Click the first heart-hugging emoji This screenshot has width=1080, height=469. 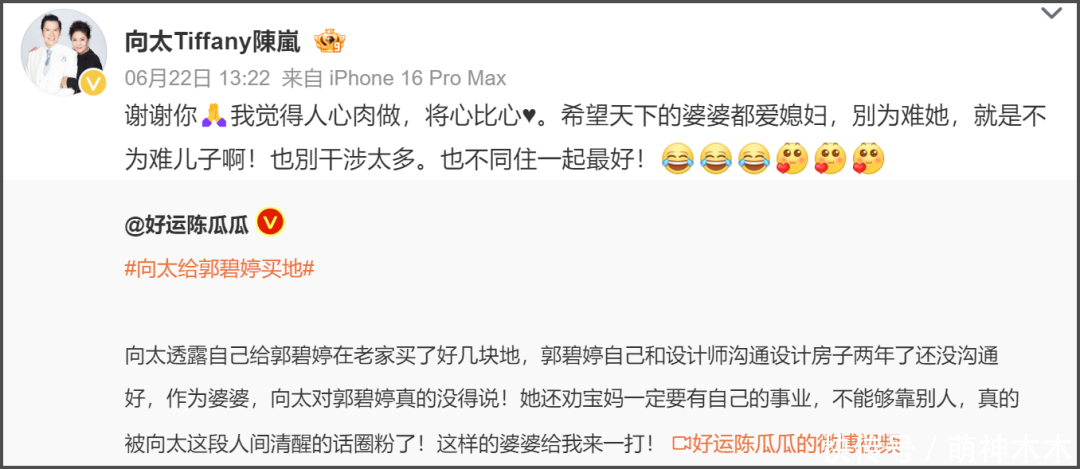[791, 160]
